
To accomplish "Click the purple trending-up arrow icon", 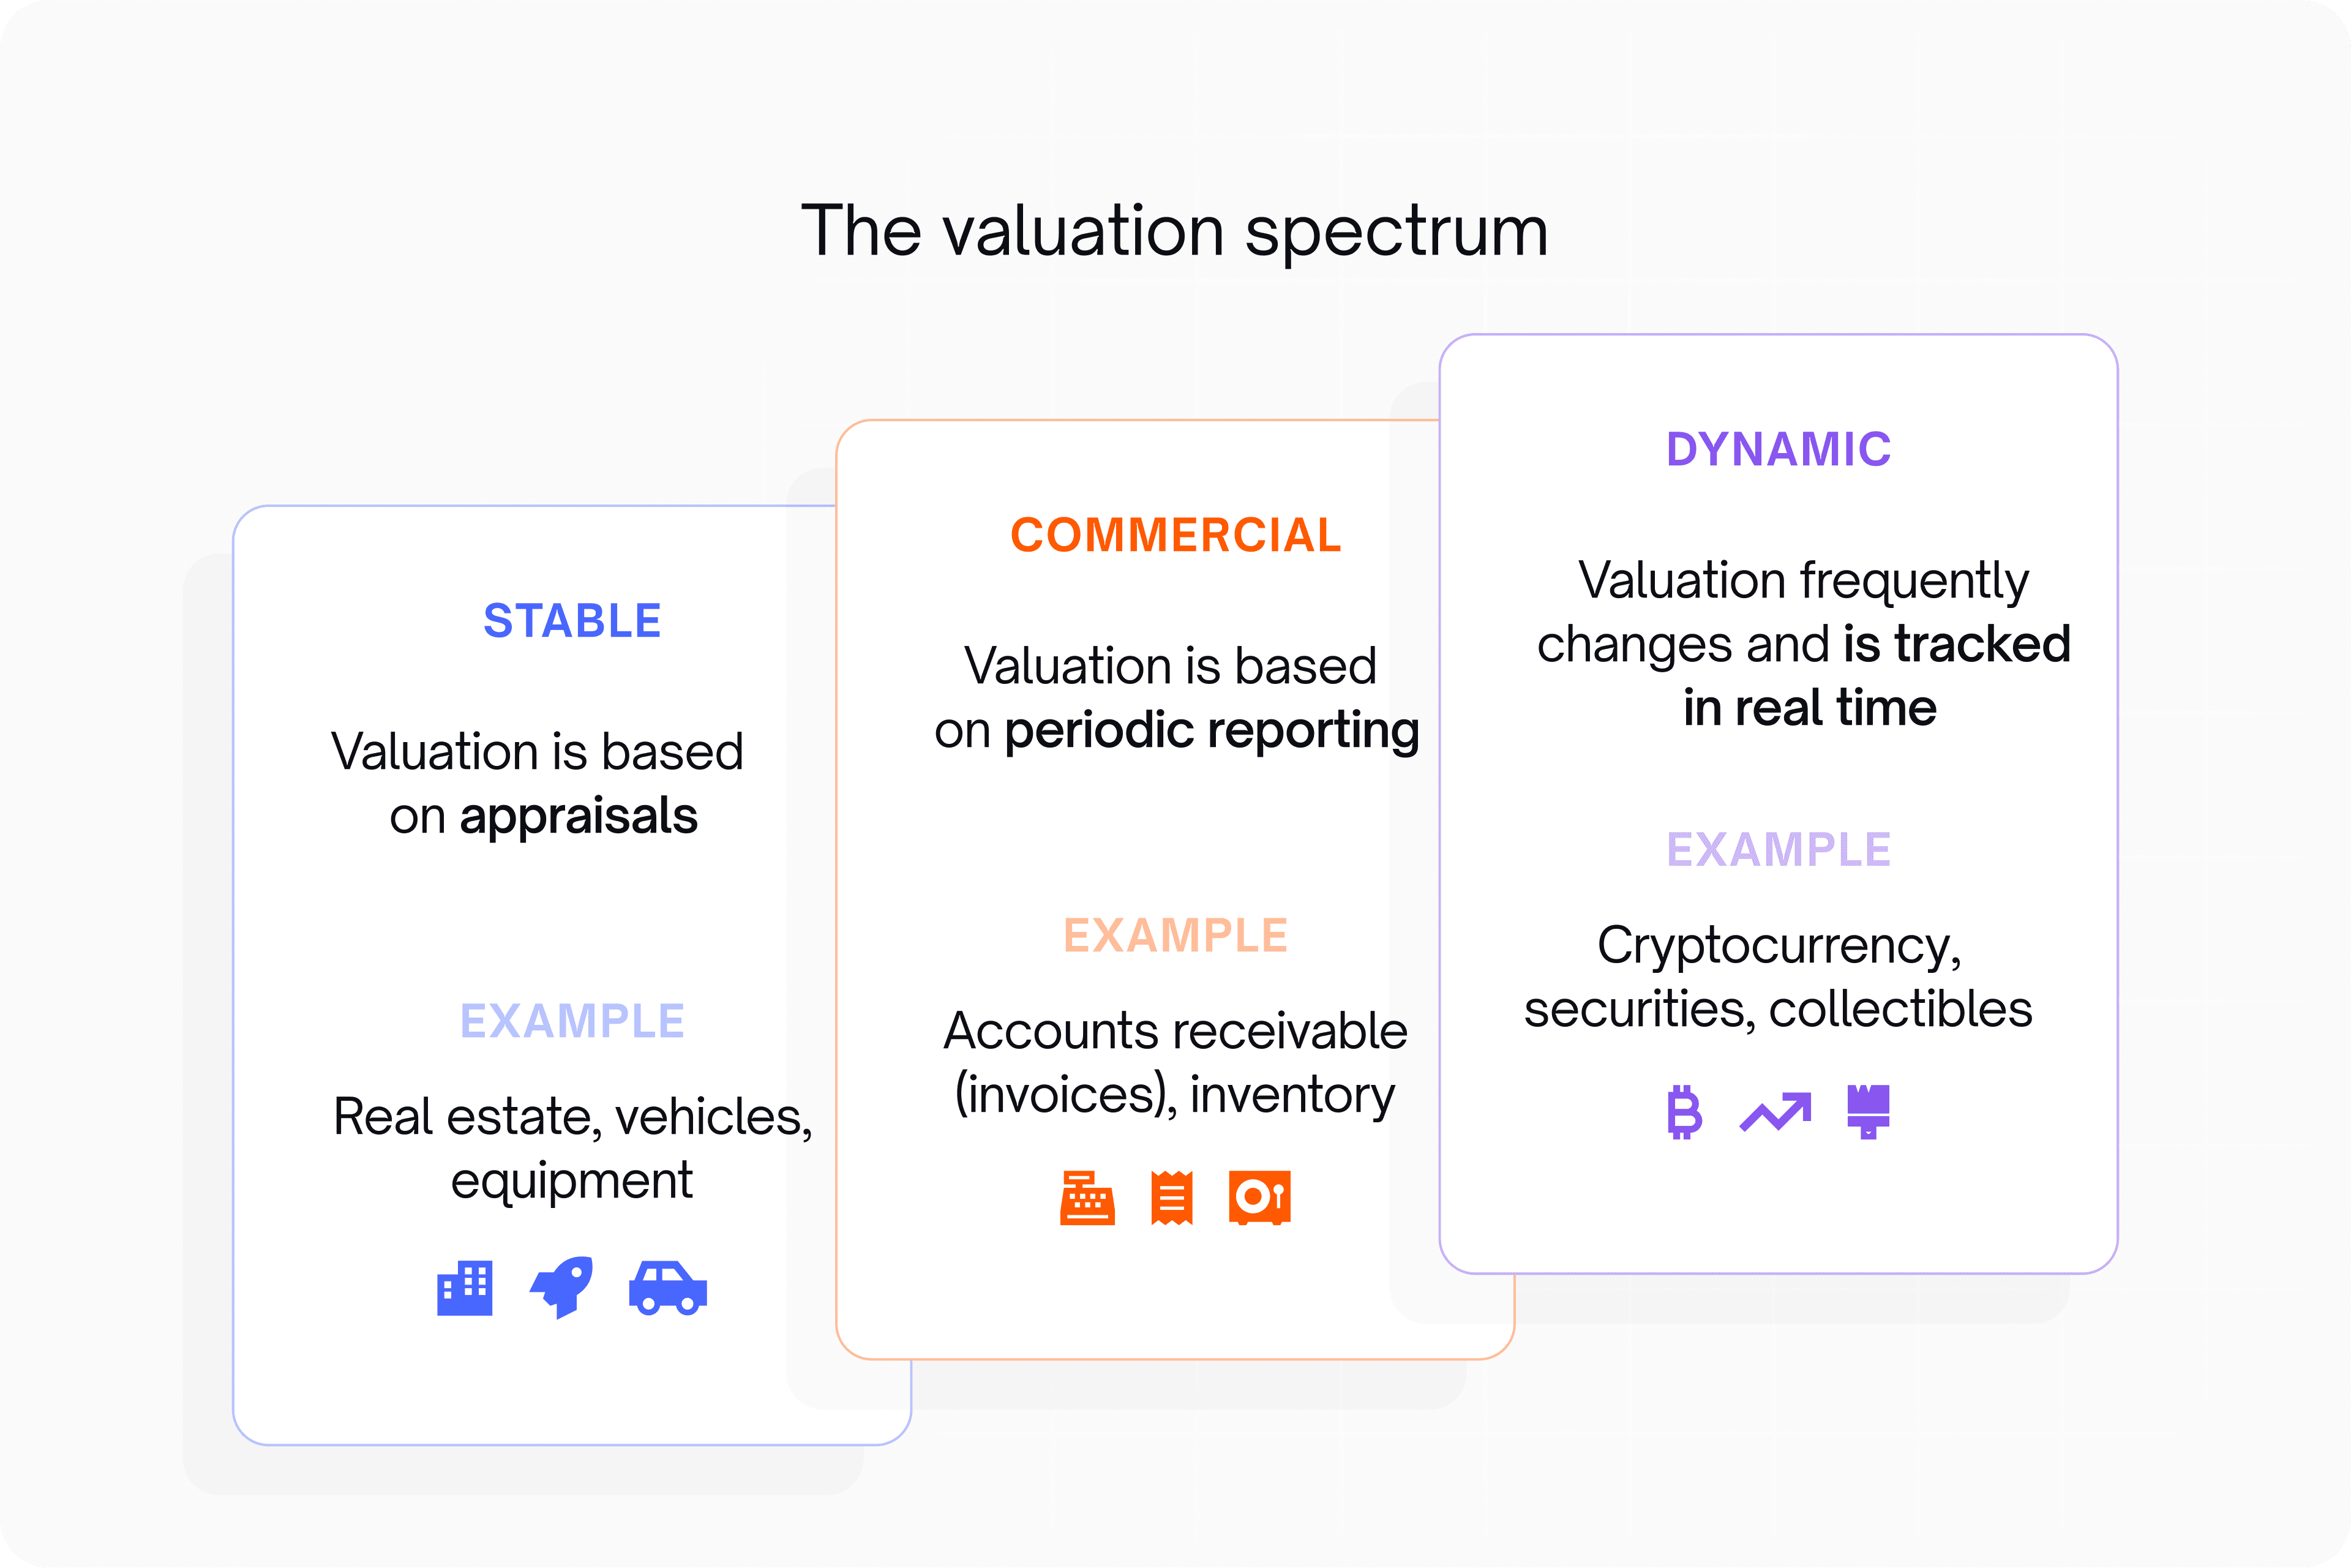I will (1776, 1112).
